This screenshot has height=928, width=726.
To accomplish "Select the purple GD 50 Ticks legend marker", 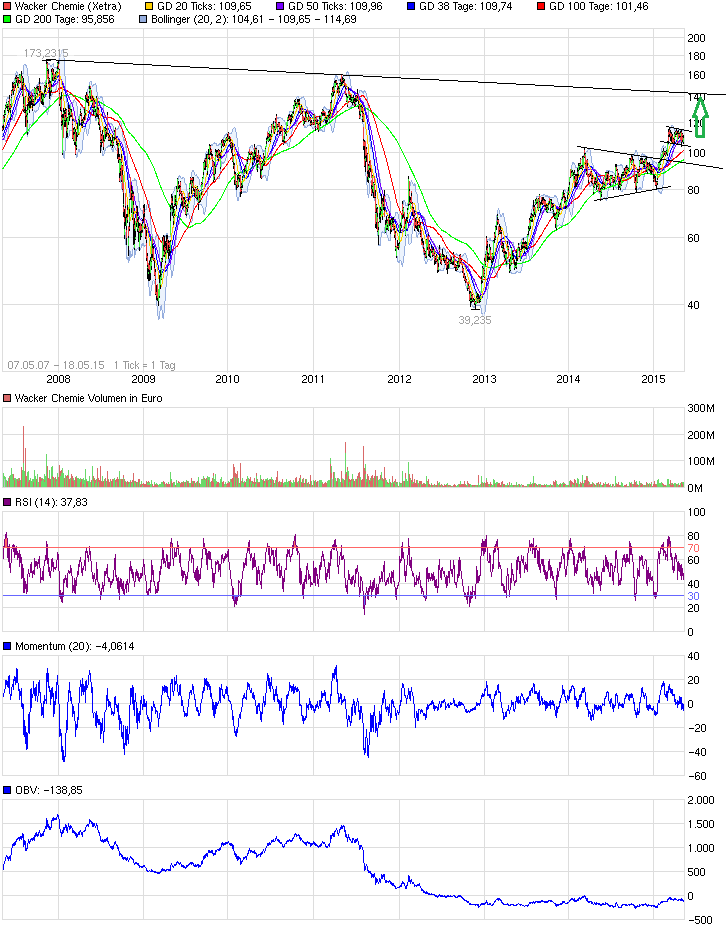I will click(x=280, y=6).
